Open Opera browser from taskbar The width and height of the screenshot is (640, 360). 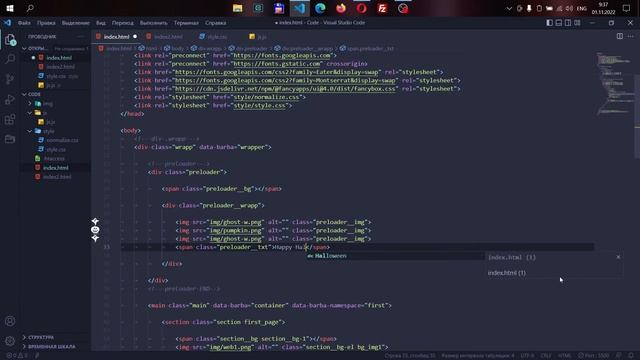pyautogui.click(x=362, y=8)
